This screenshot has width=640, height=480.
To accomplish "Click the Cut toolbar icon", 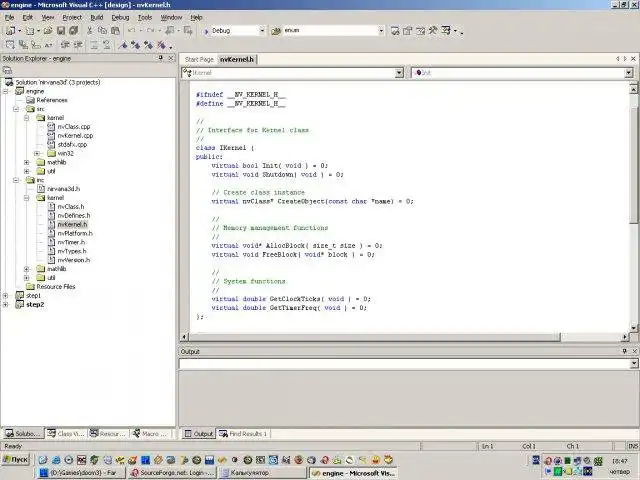I will point(90,31).
